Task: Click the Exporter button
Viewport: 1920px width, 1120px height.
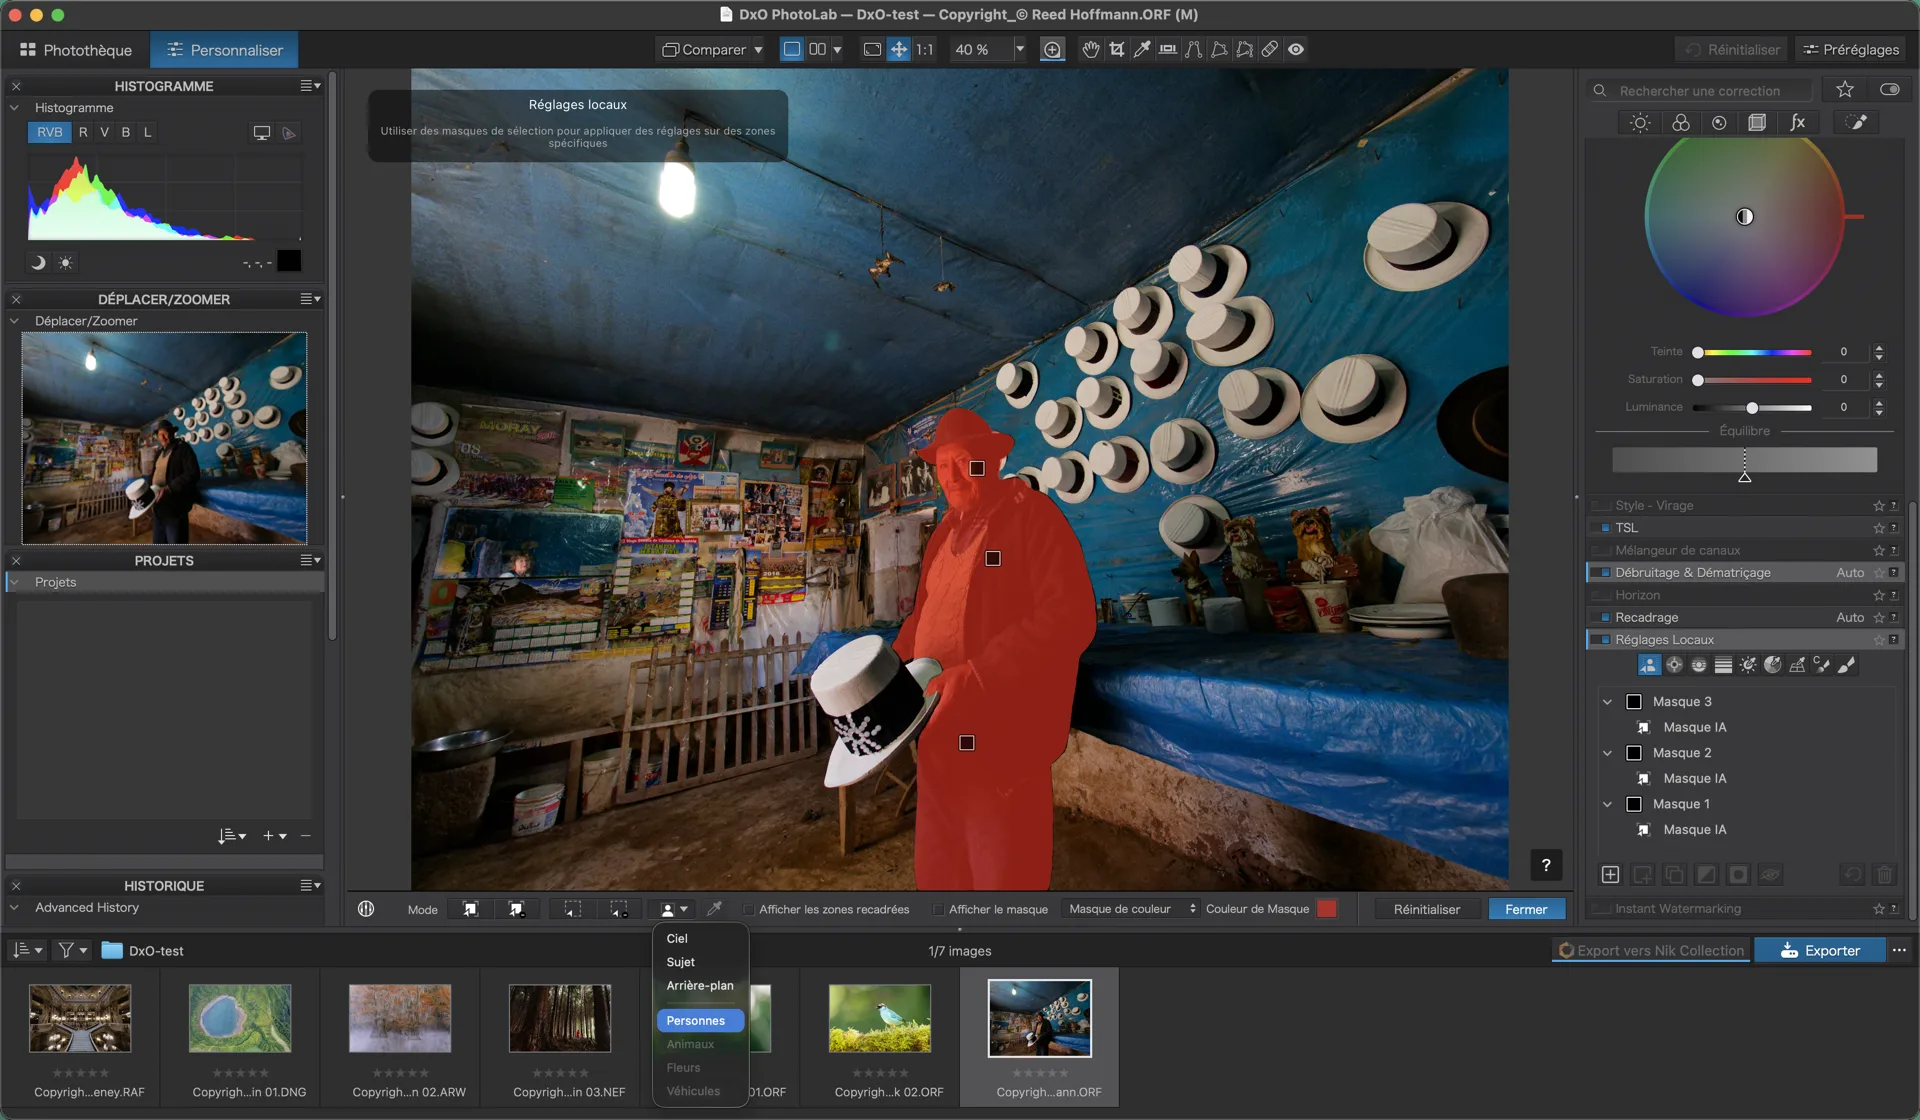Action: coord(1820,951)
